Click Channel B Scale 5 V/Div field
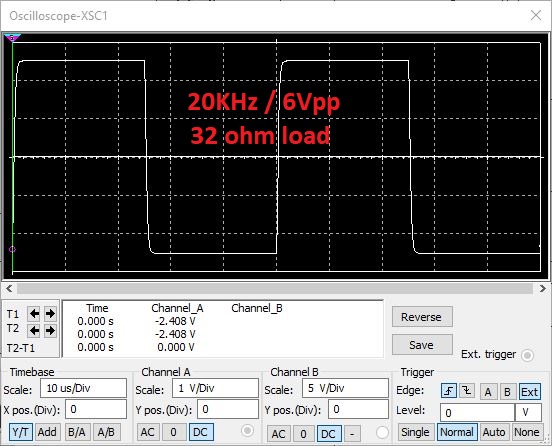This screenshot has width=552, height=446. tap(345, 388)
